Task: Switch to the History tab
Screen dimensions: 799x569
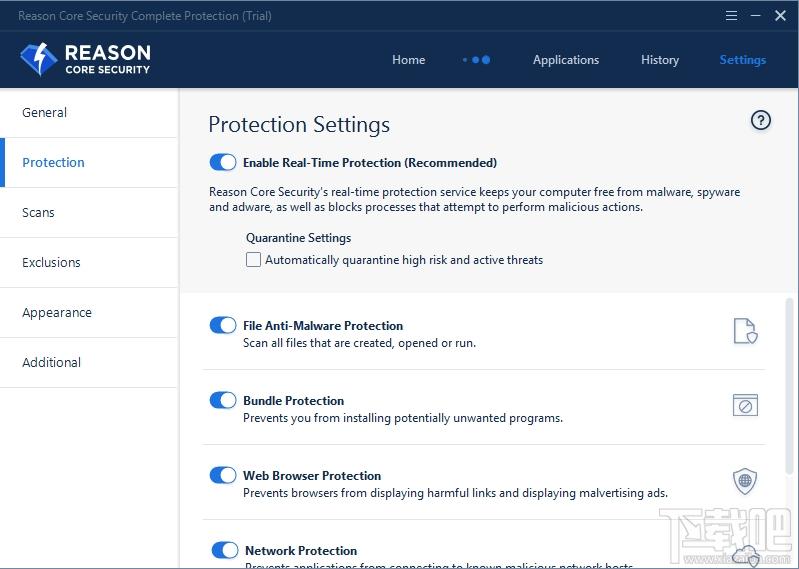Action: click(660, 60)
